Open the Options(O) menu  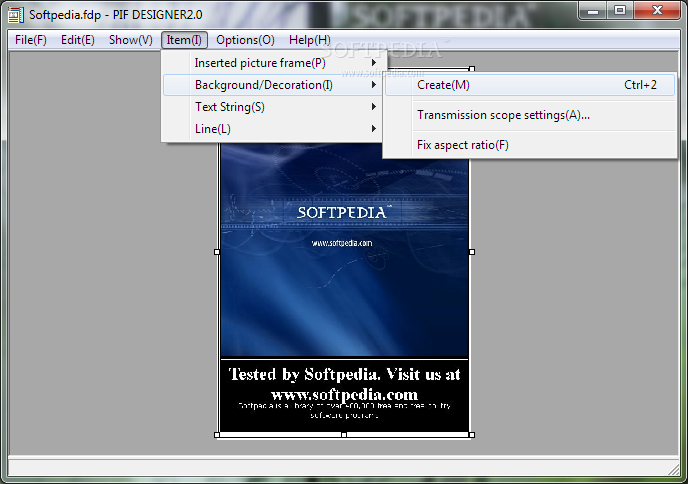pos(245,40)
